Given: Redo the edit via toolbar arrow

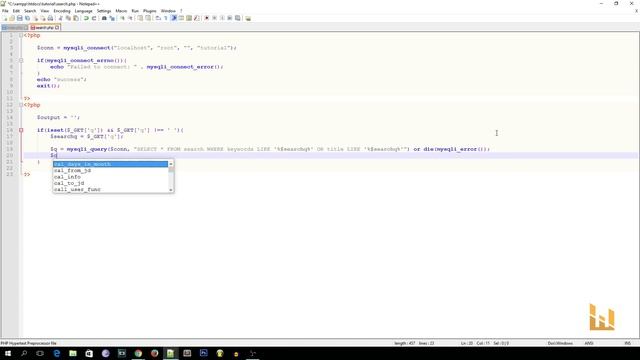Looking at the screenshot, I should click(94, 18).
